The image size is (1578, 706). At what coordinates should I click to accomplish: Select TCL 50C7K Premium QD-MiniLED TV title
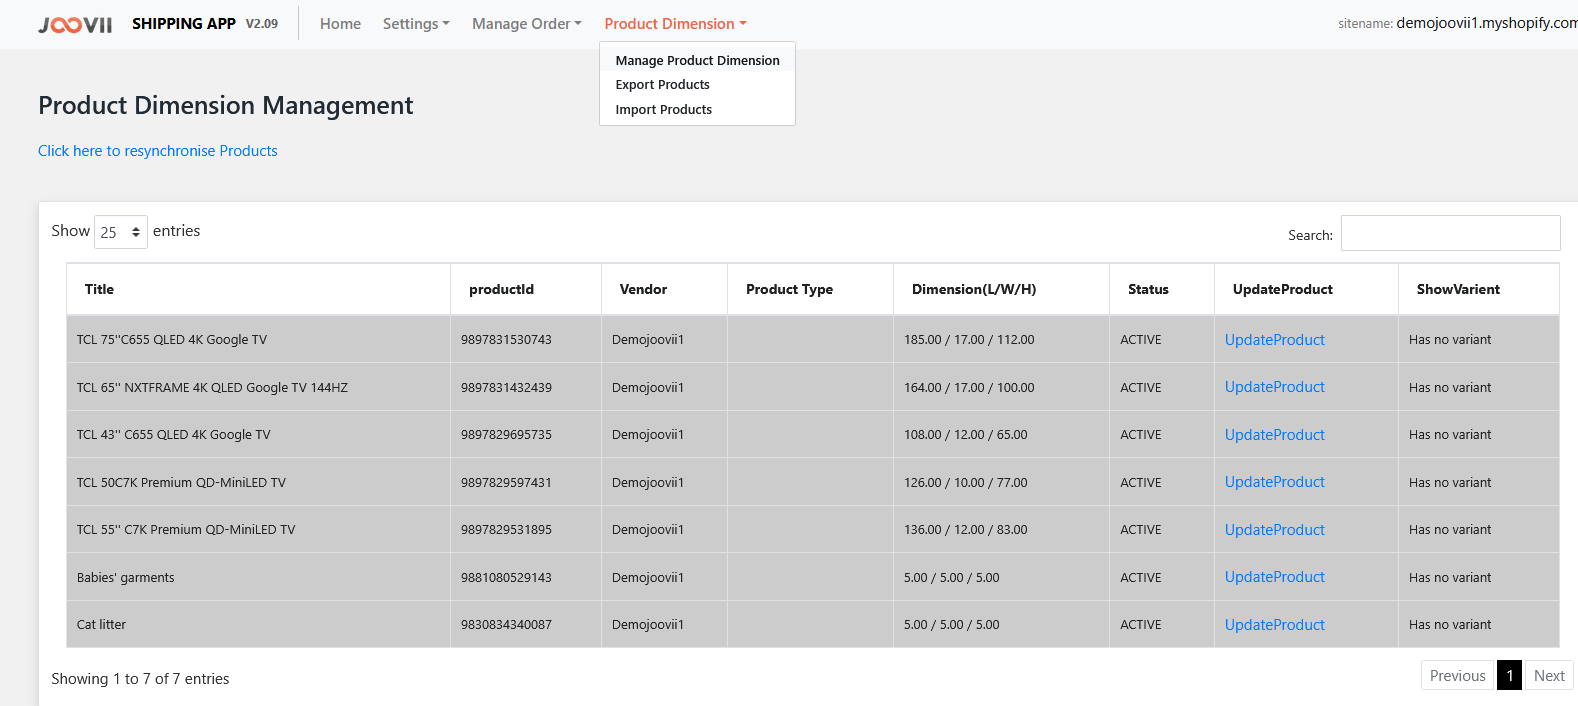181,483
